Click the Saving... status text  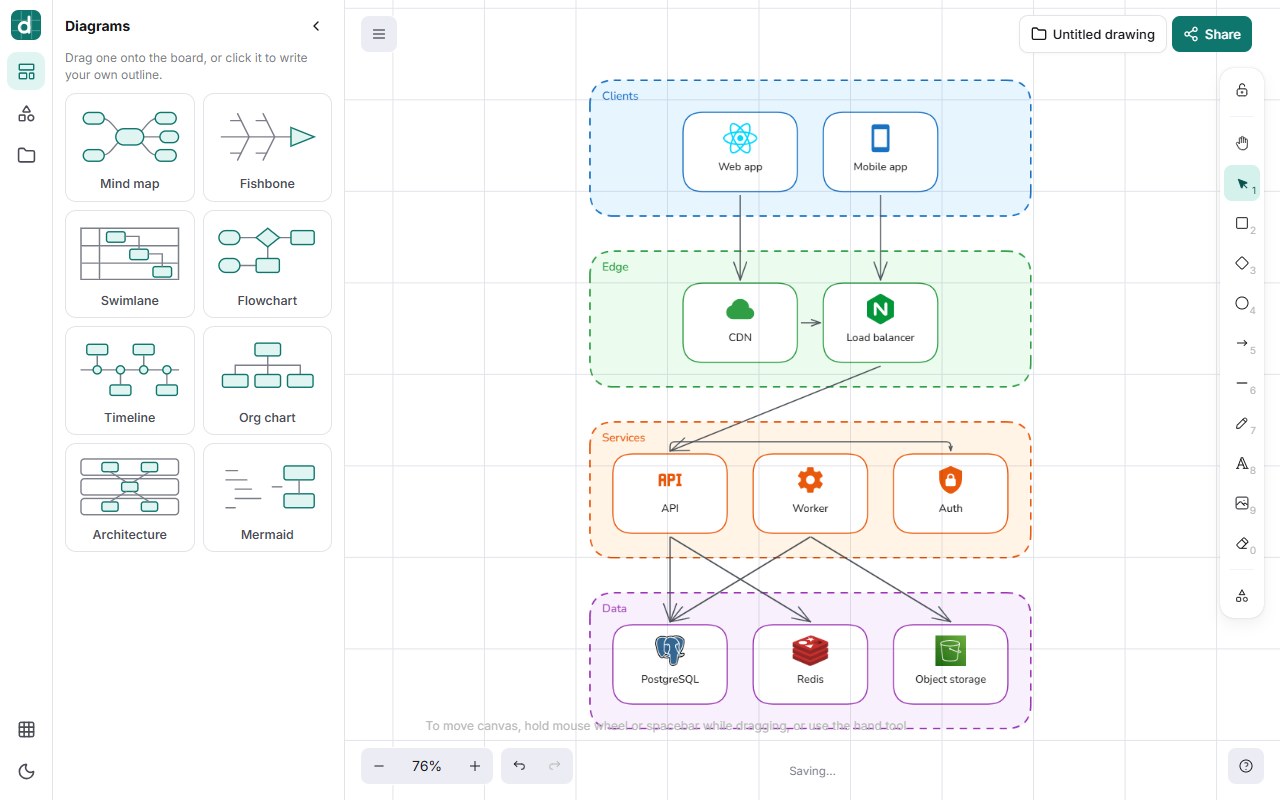(812, 771)
